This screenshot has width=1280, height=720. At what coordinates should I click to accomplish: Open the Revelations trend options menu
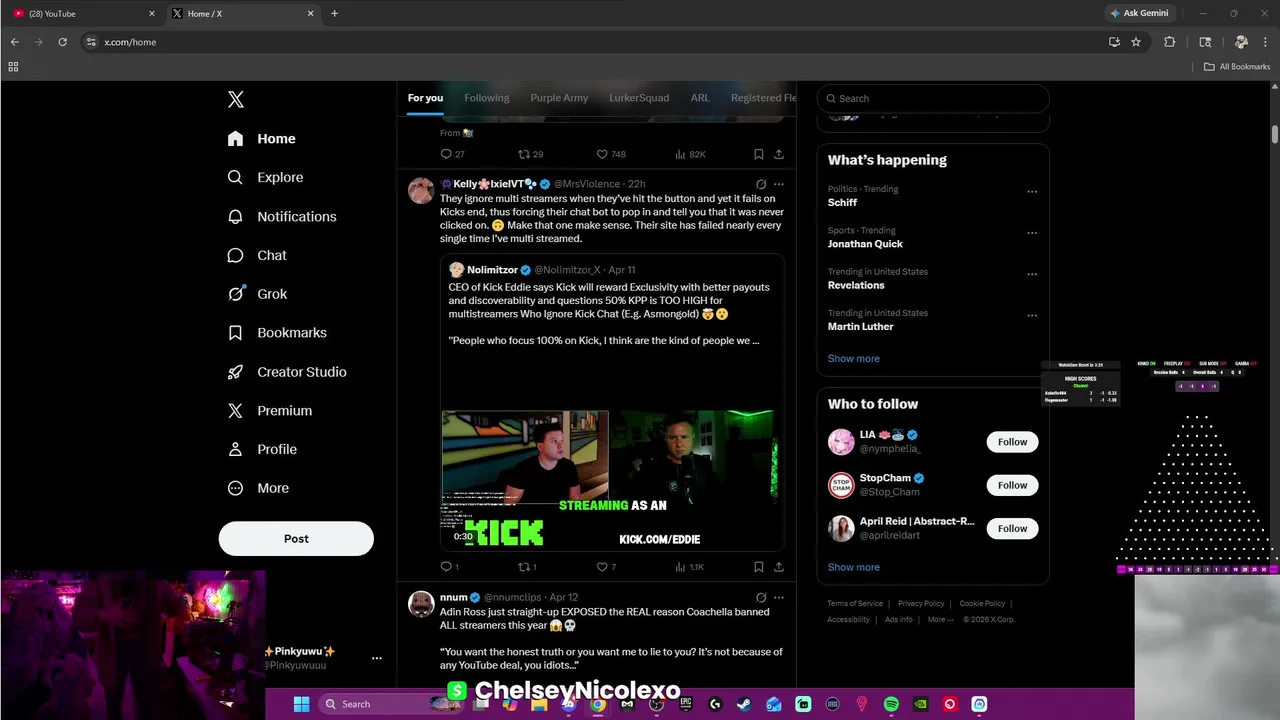(x=1032, y=274)
